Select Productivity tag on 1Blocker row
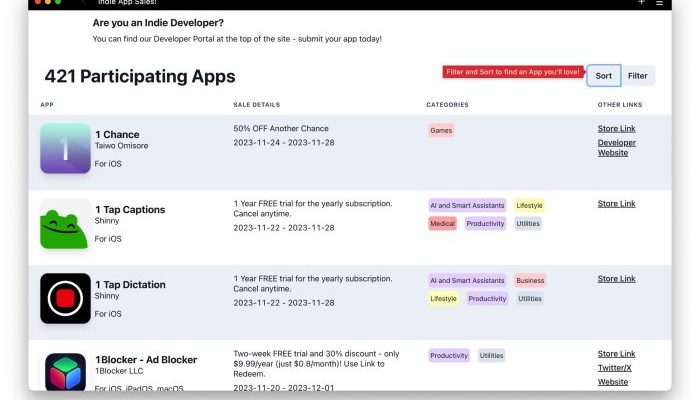 point(449,355)
